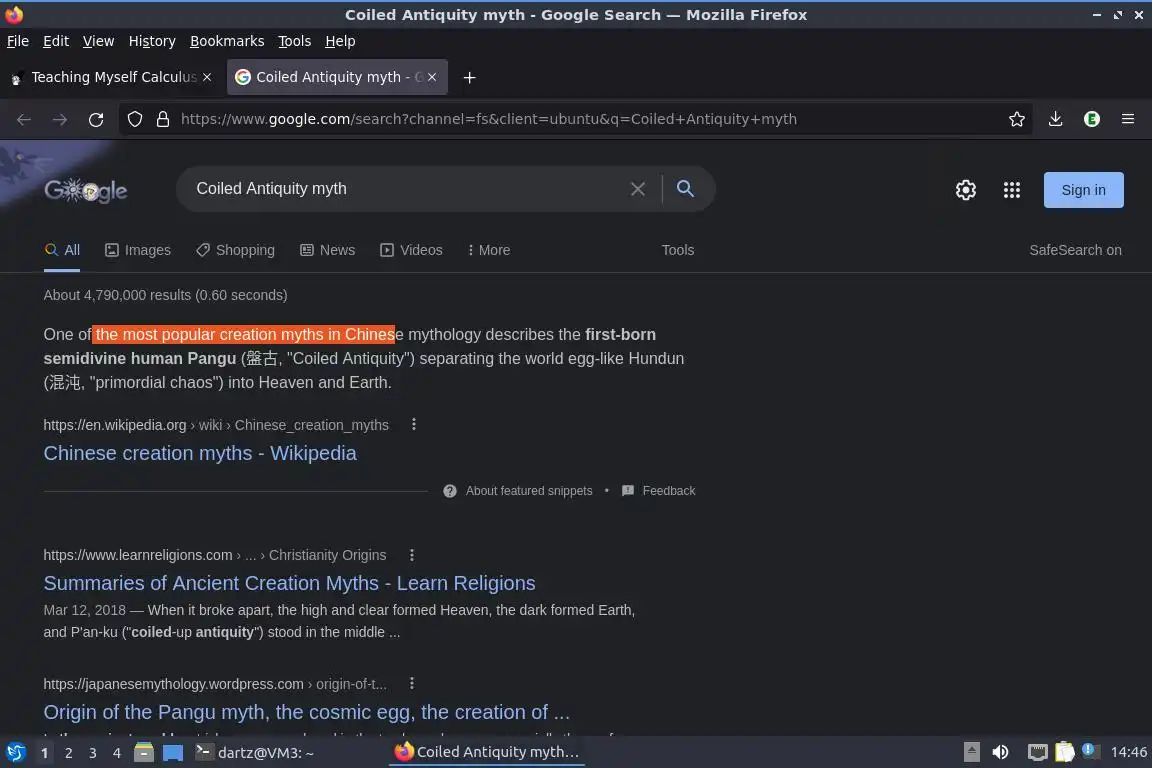Close the Coiled Antiquity myth tab

pos(432,76)
